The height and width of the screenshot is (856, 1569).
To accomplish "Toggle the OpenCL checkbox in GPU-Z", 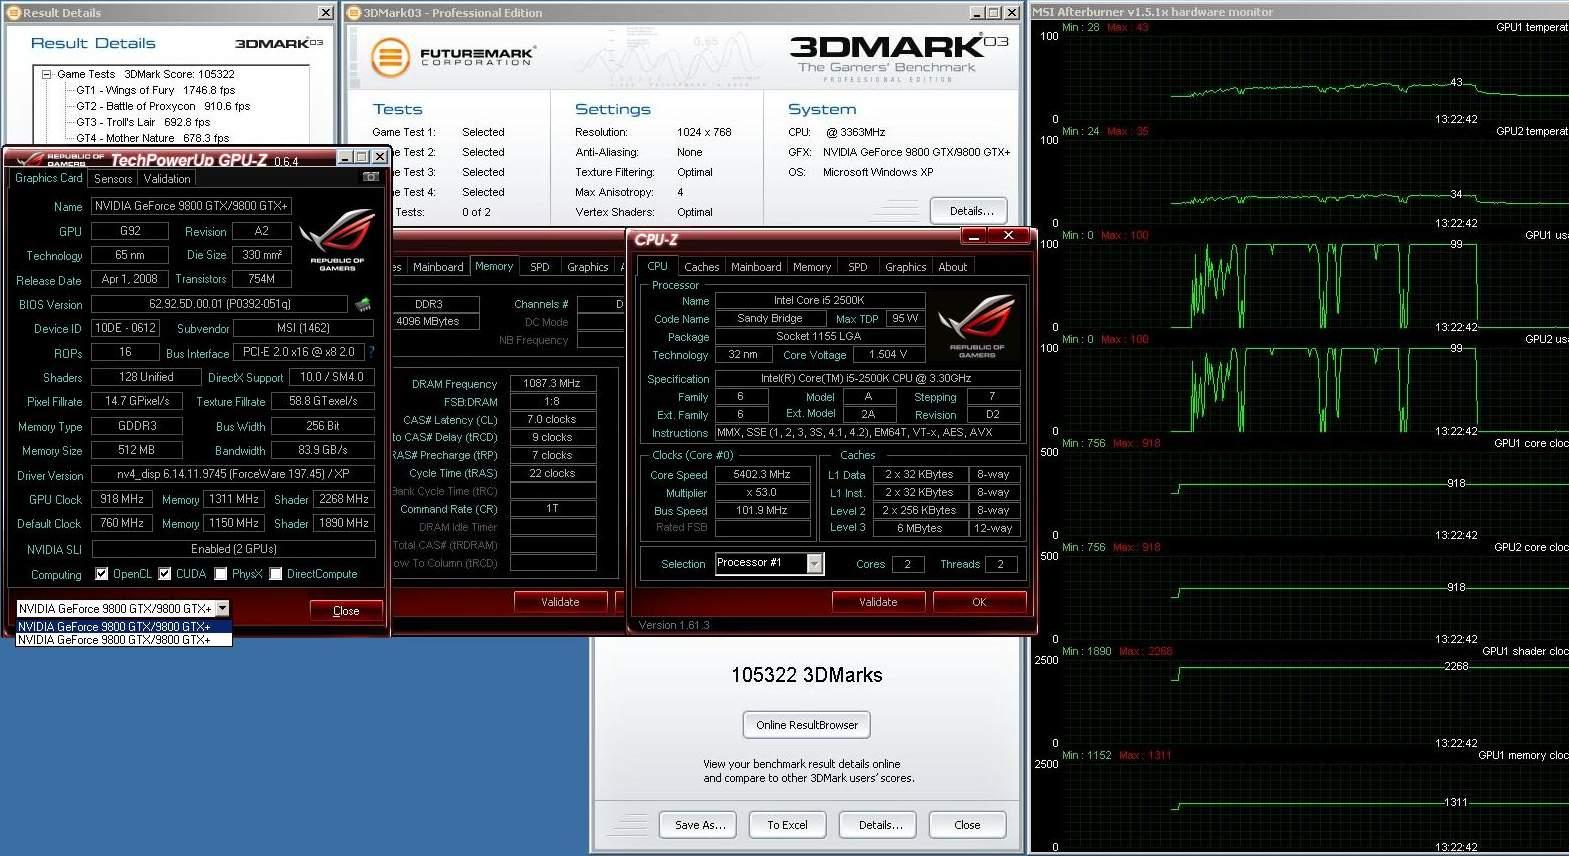I will coord(101,574).
